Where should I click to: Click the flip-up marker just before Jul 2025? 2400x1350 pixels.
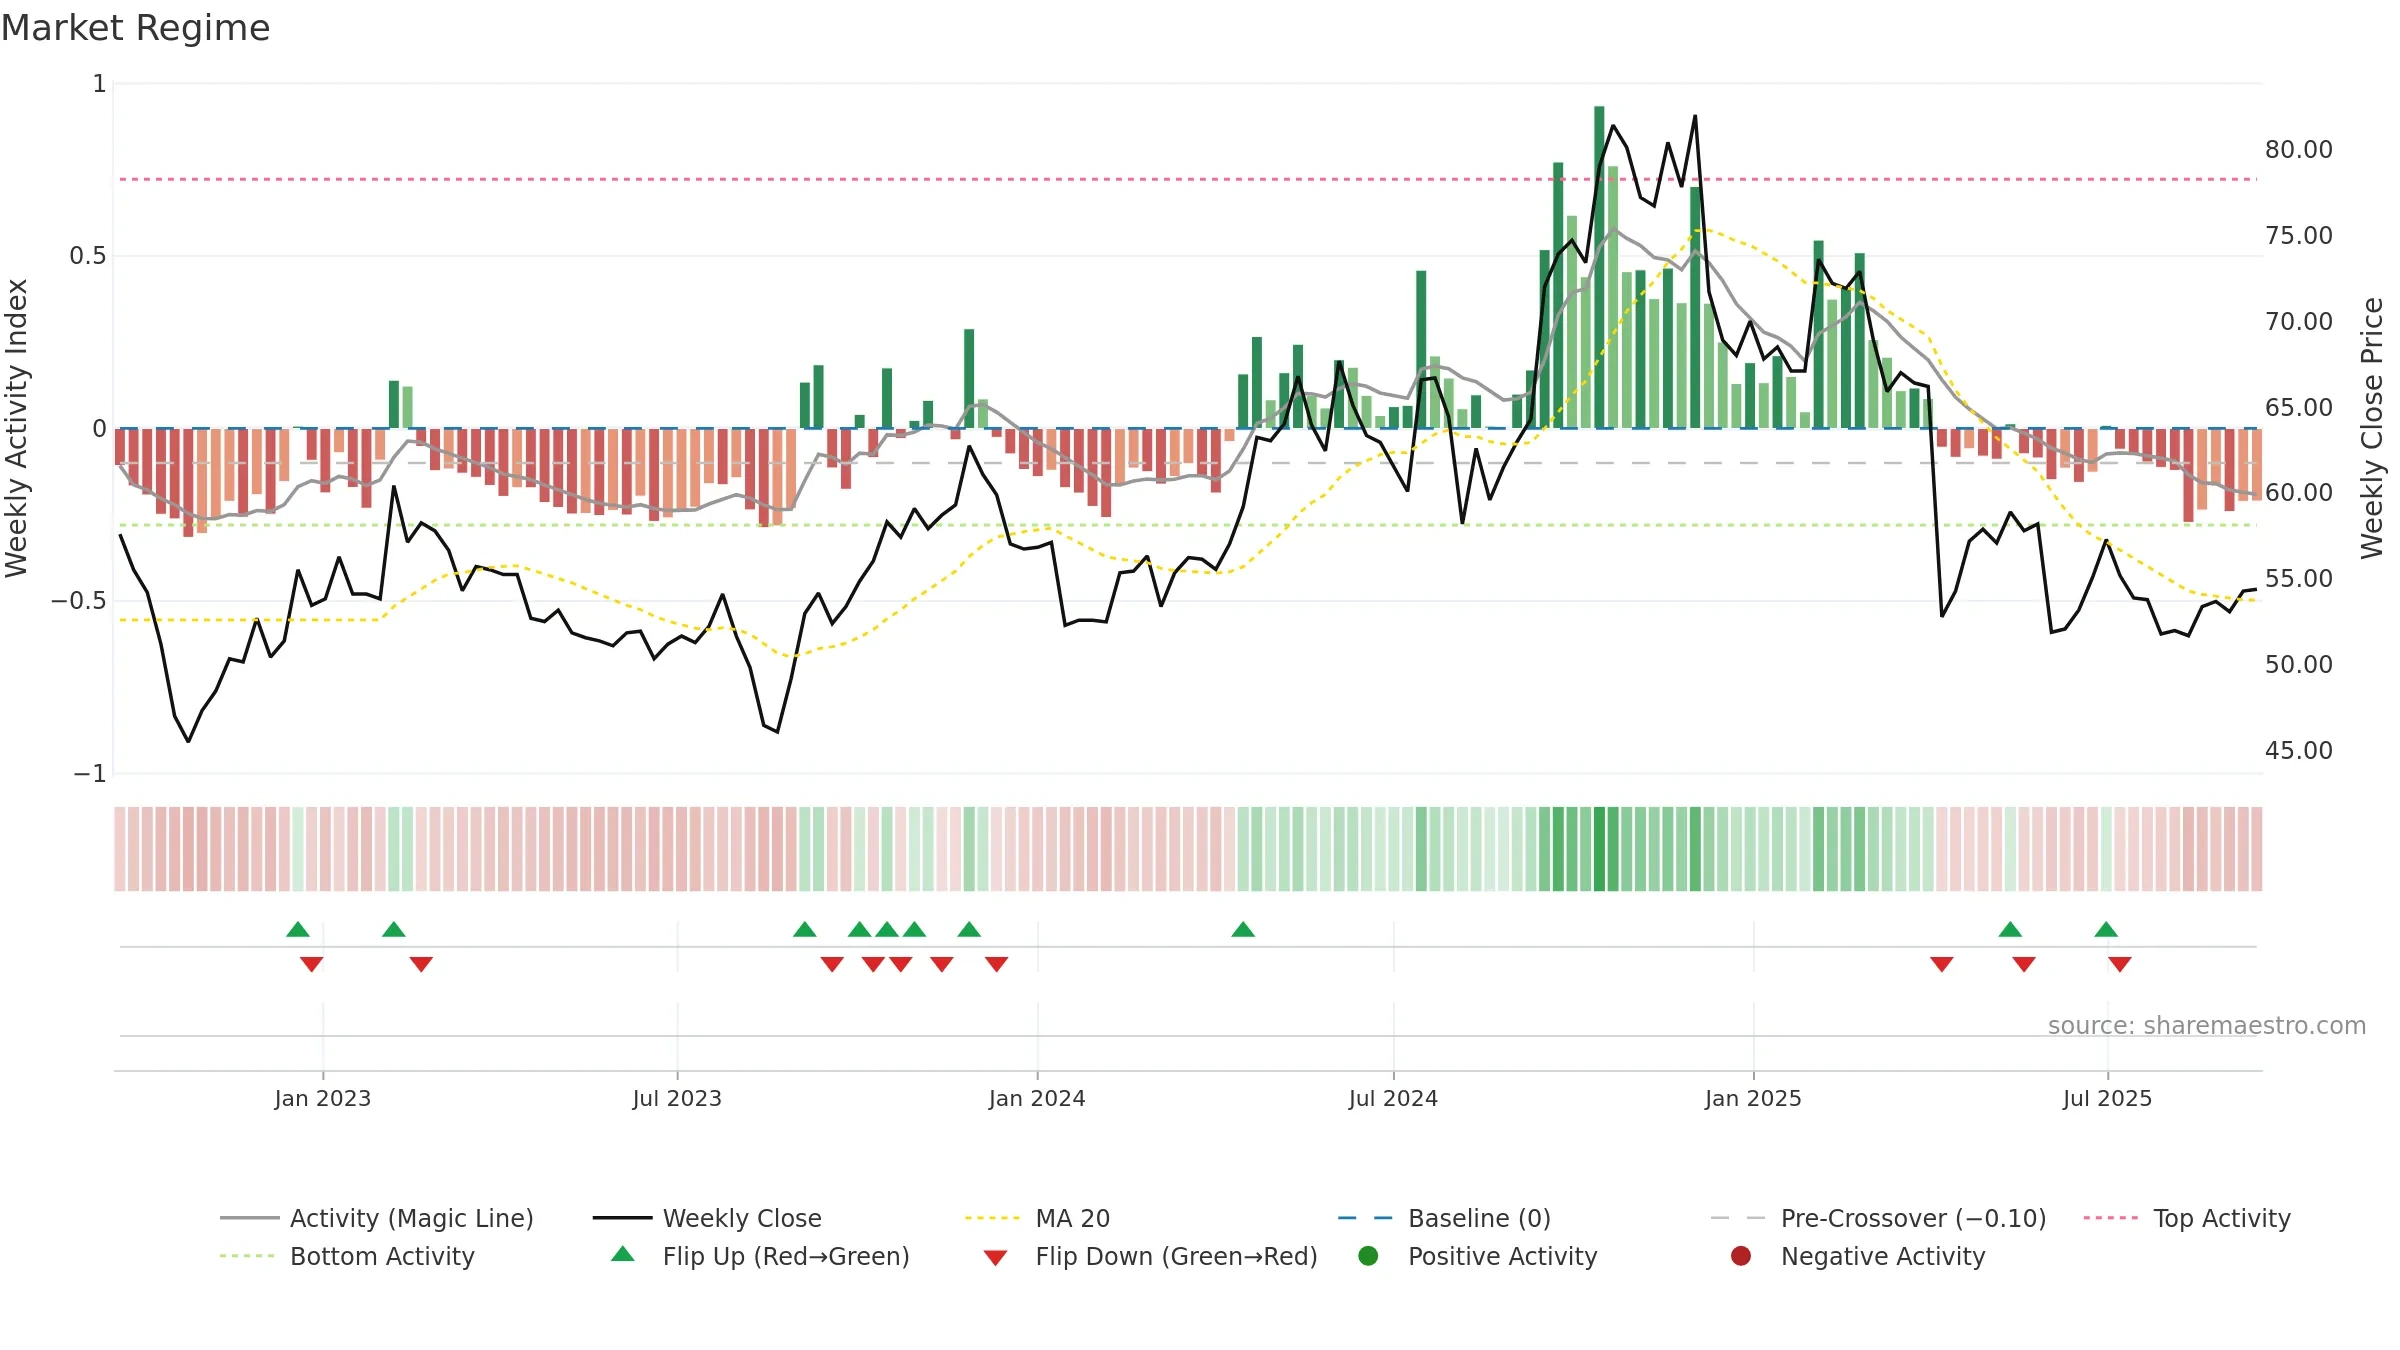click(x=2106, y=929)
